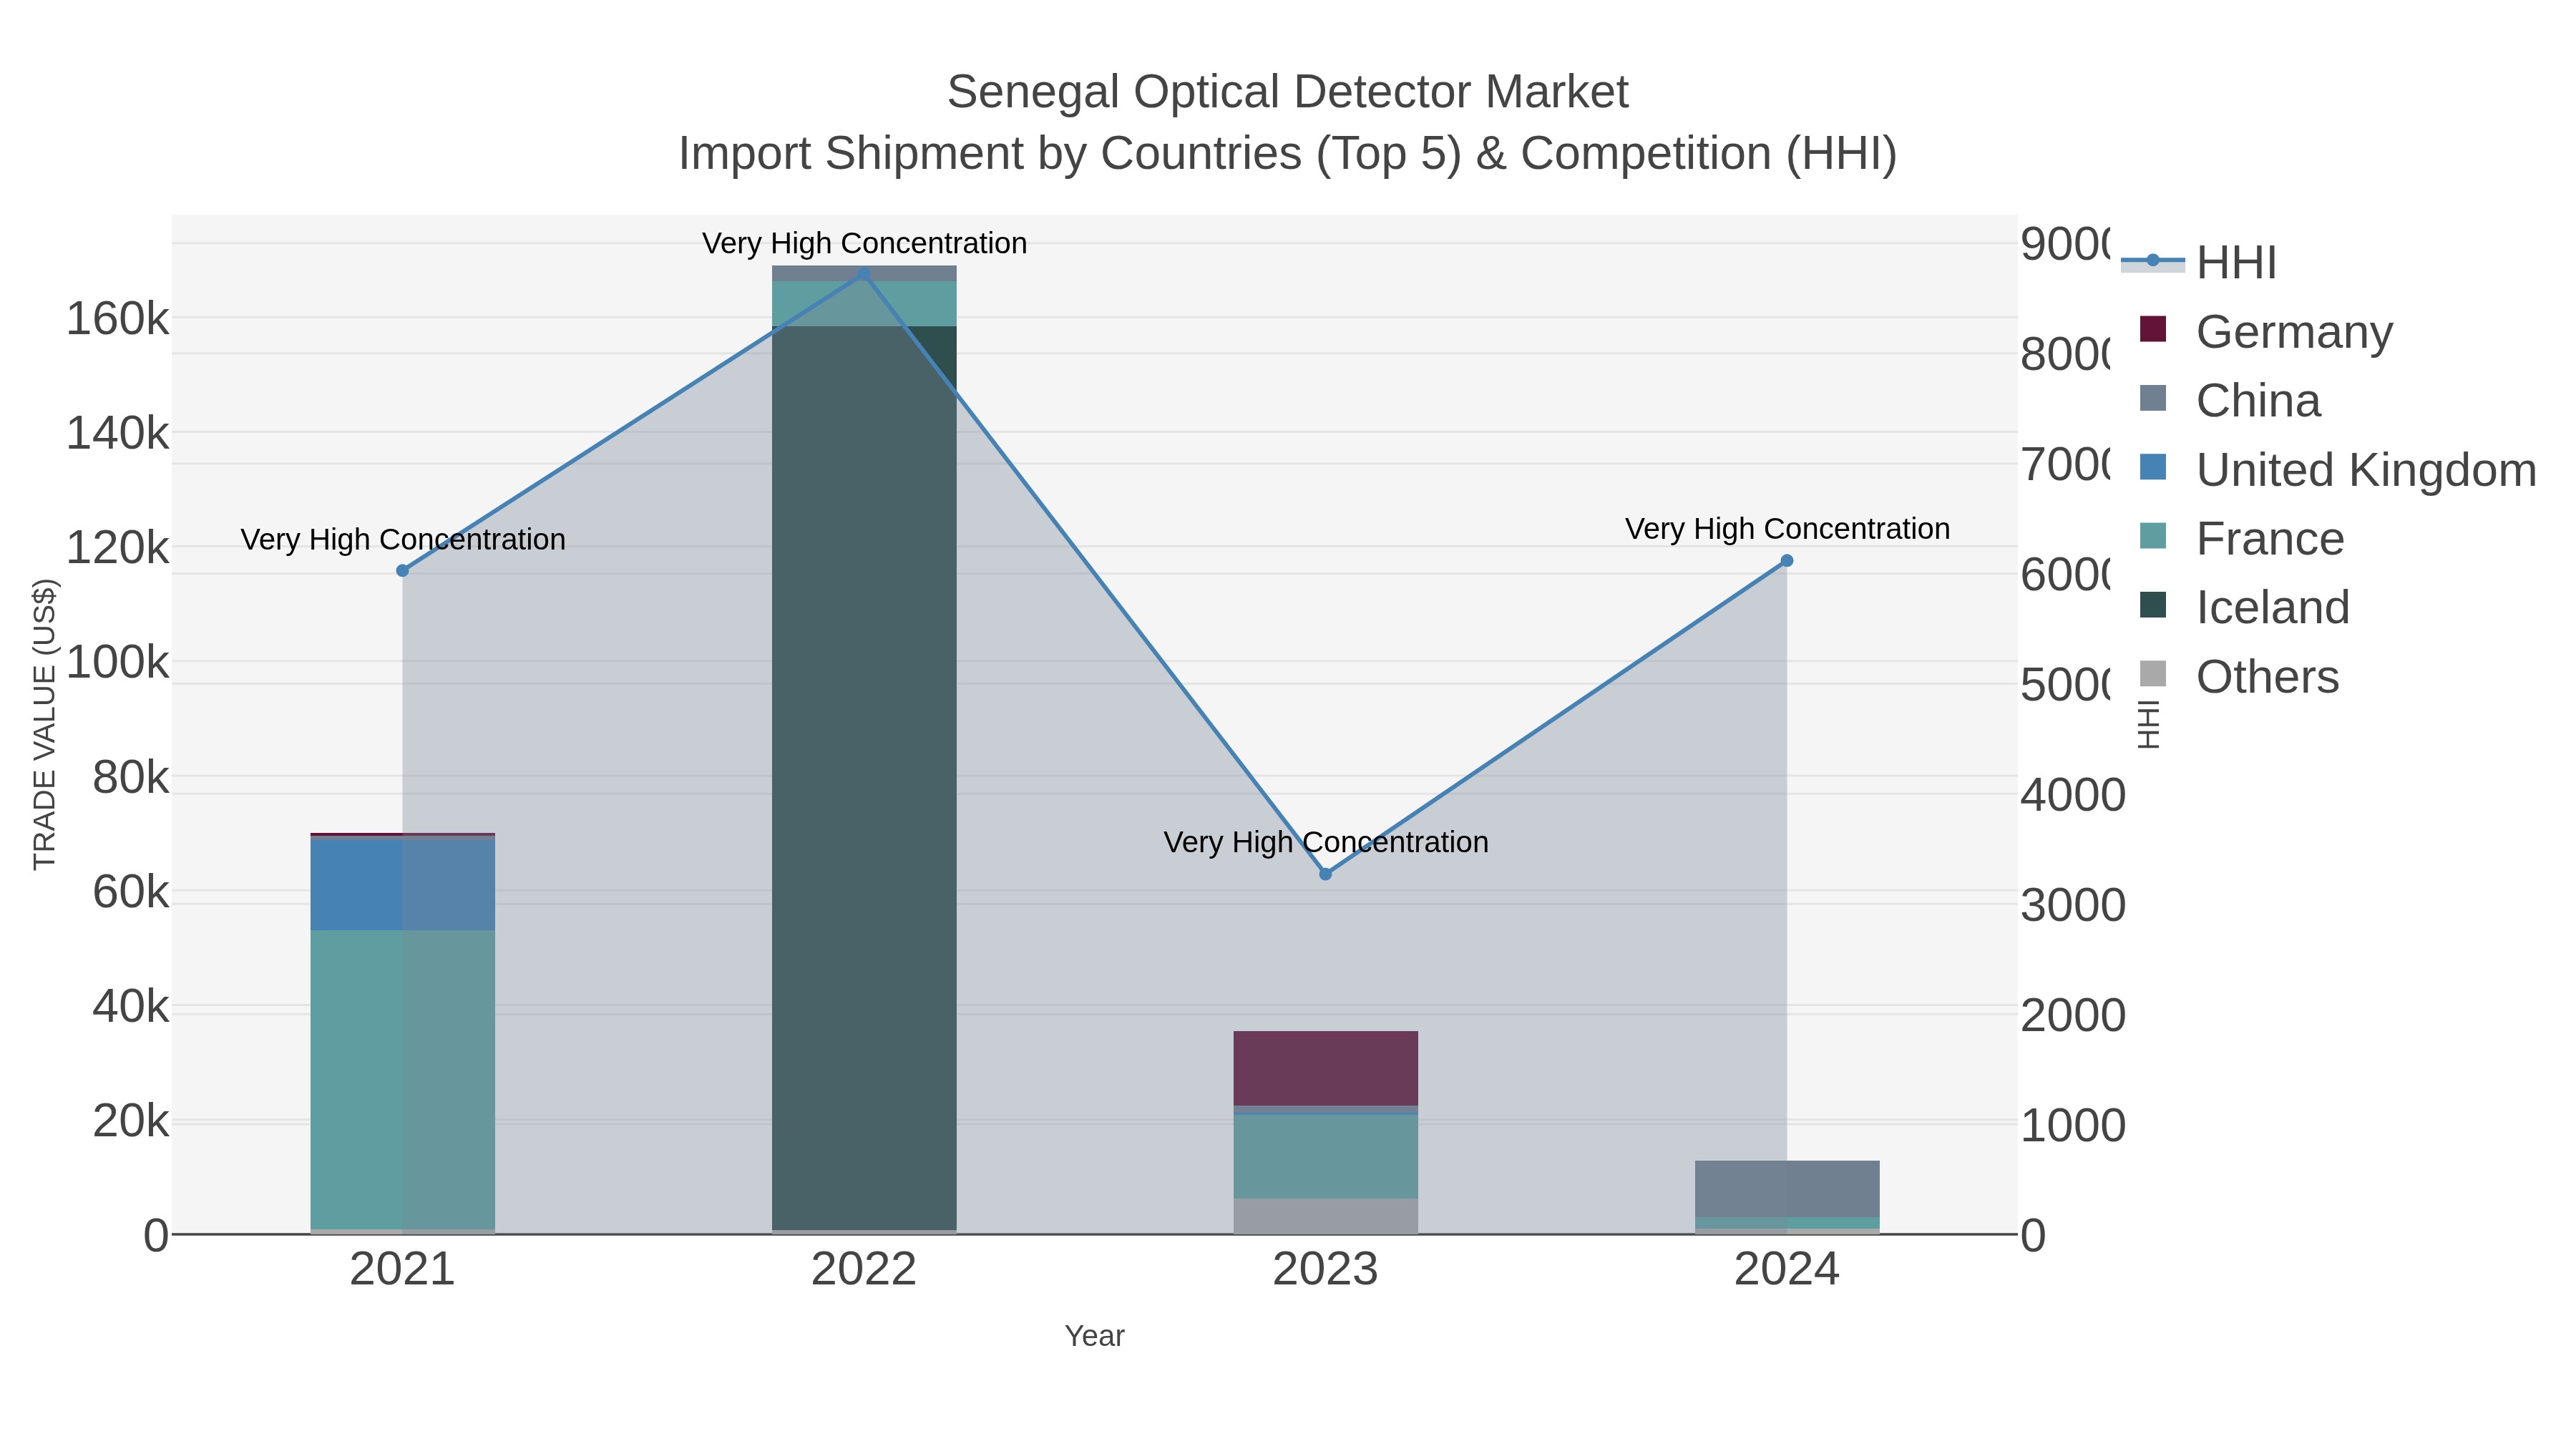Click the 3000 HHI axis tick label

tap(2072, 905)
